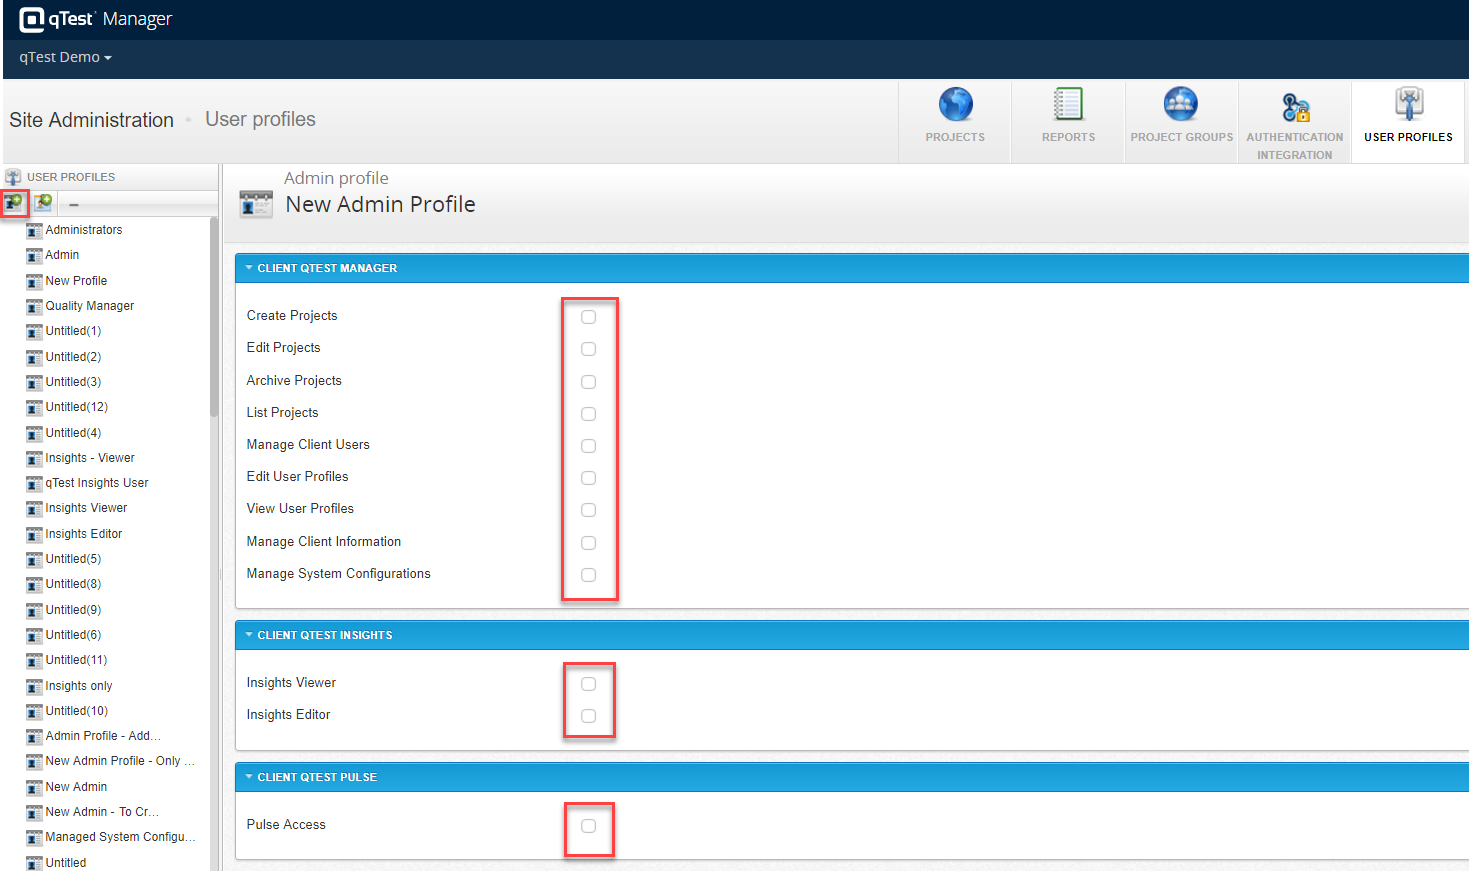
Task: Enable the Create Projects checkbox
Action: (x=589, y=317)
